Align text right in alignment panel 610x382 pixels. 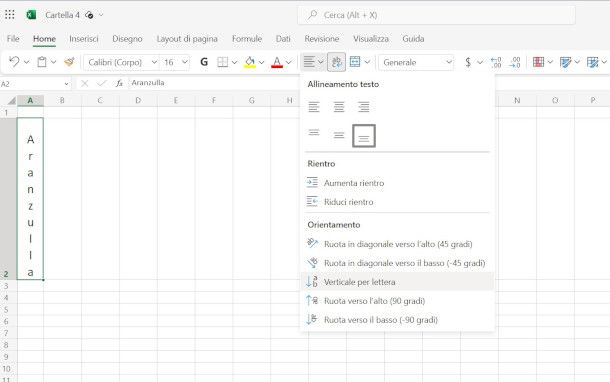coord(364,107)
